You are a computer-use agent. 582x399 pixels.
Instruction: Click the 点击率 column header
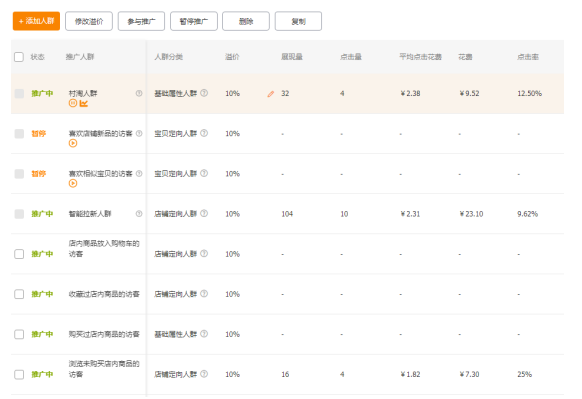[x=528, y=57]
